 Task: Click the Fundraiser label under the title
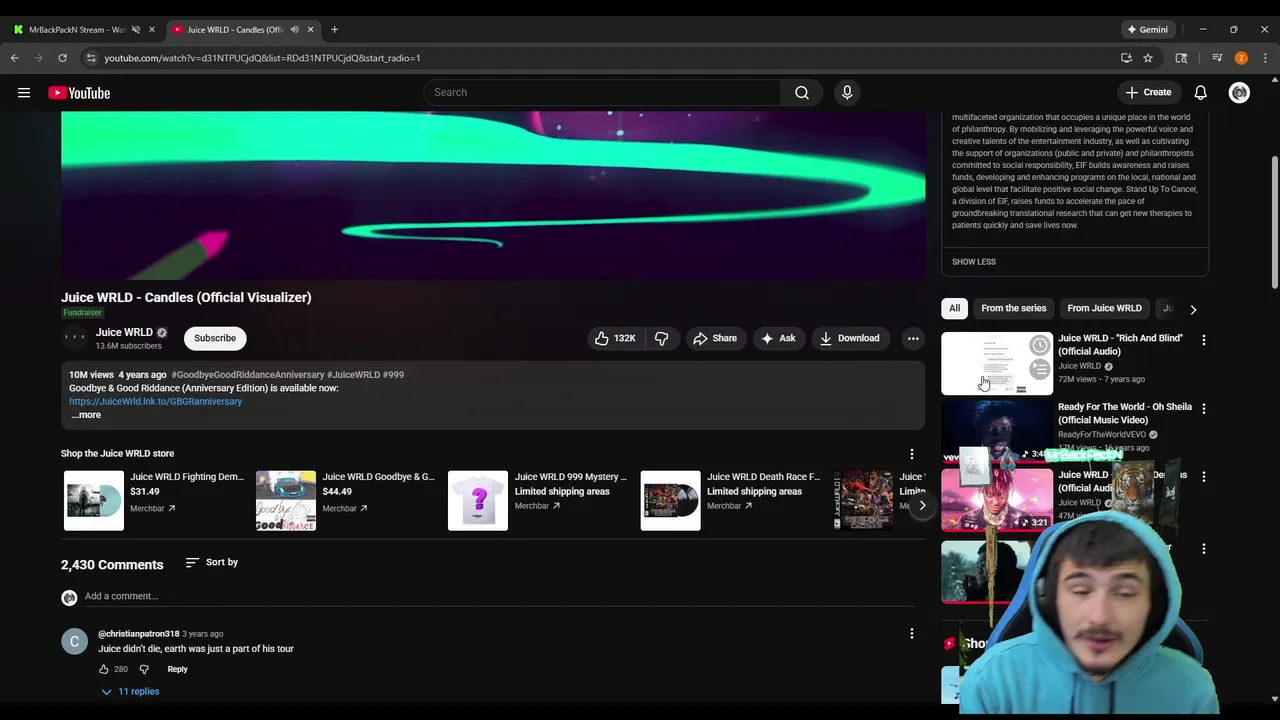point(83,313)
